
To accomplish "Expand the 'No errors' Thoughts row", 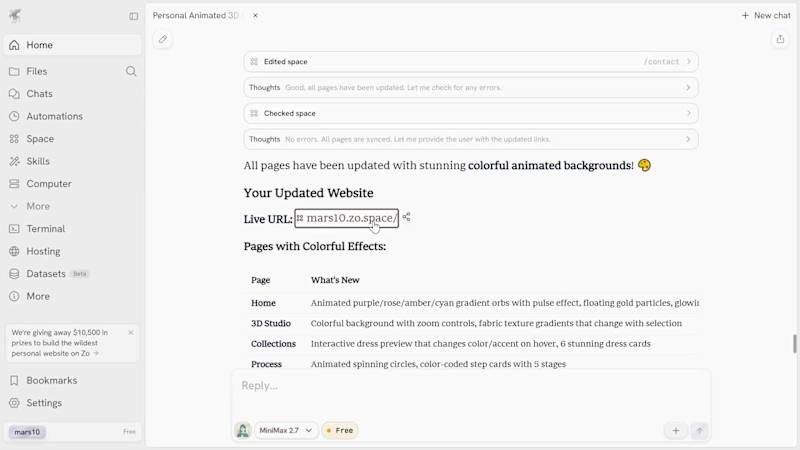I will pos(471,139).
